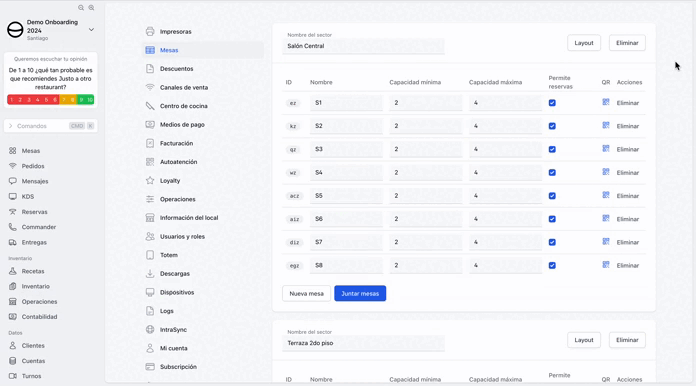Uncheck Permite reservas for table S3

tap(552, 150)
